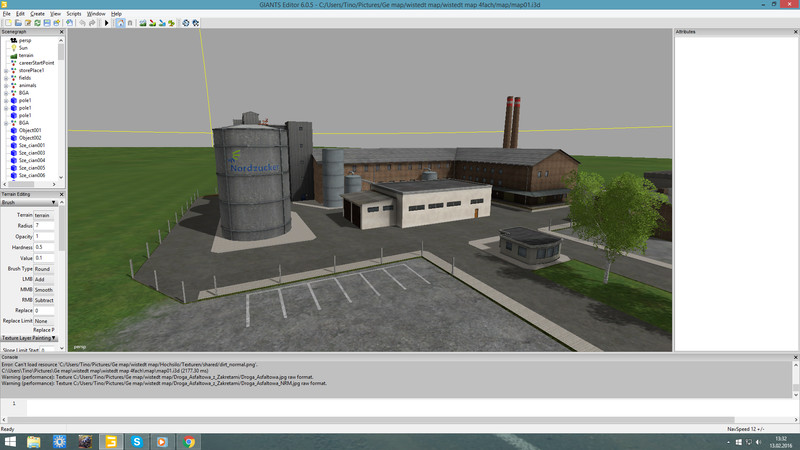Viewport: 800px width, 450px height.
Task: Open the Scripts menu
Action: pos(74,13)
